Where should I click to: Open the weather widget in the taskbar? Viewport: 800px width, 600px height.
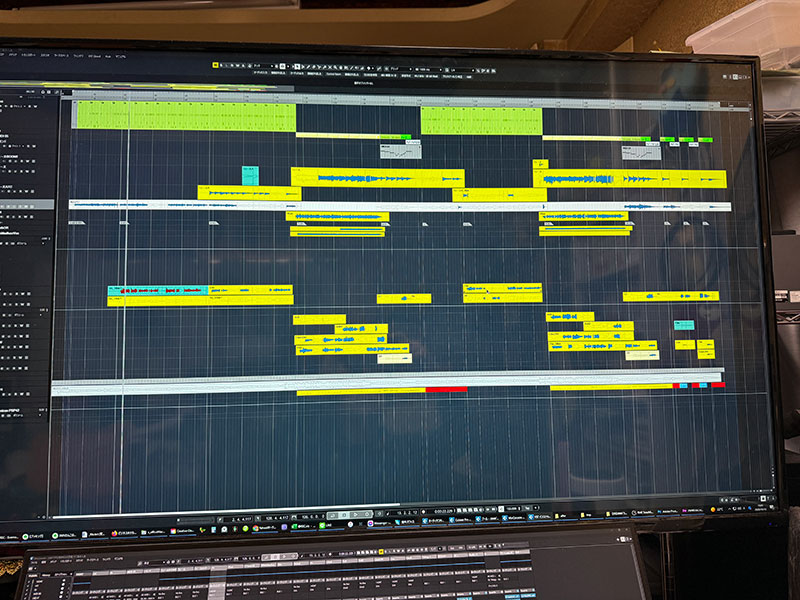(717, 509)
